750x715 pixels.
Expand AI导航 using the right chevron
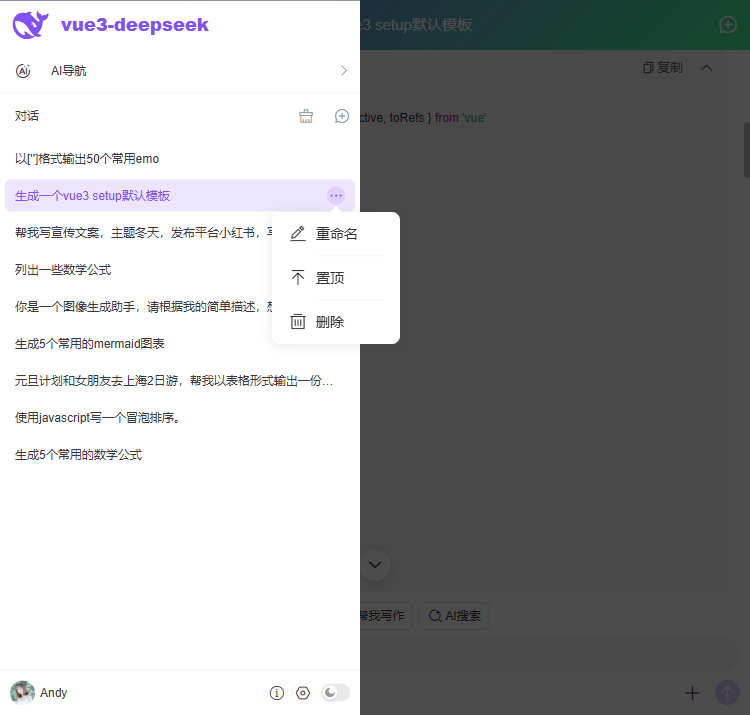pos(343,71)
